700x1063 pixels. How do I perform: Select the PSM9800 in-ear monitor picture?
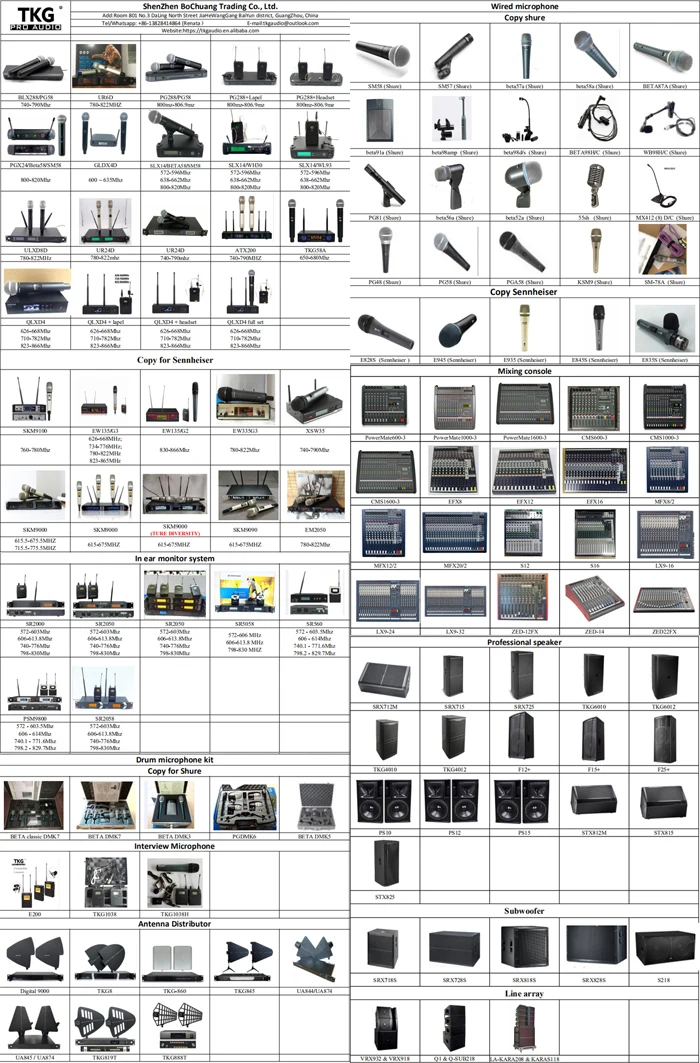[x=34, y=691]
